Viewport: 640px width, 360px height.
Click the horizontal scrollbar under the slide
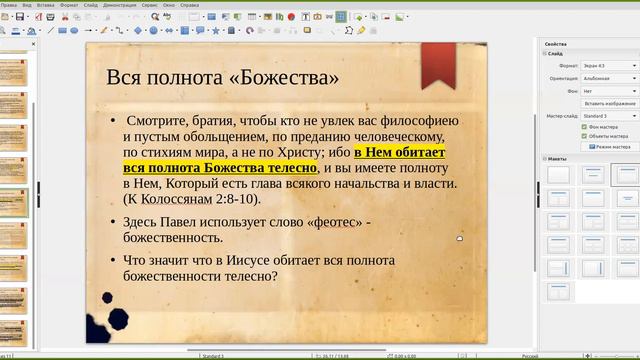click(286, 350)
